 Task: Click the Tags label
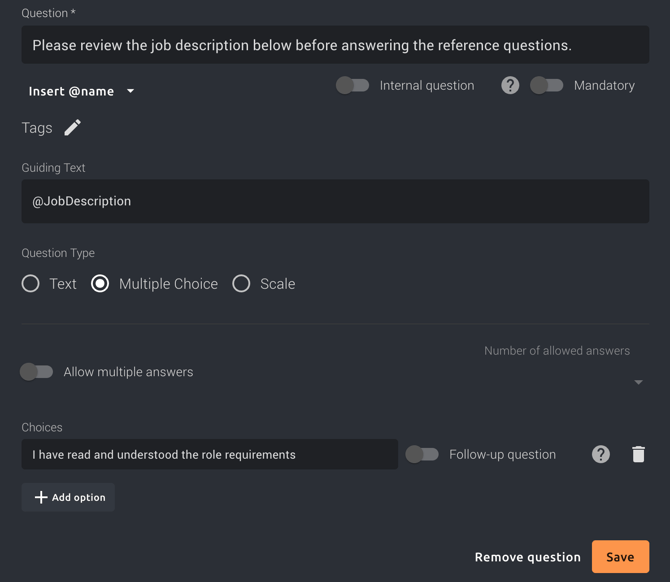(x=37, y=128)
